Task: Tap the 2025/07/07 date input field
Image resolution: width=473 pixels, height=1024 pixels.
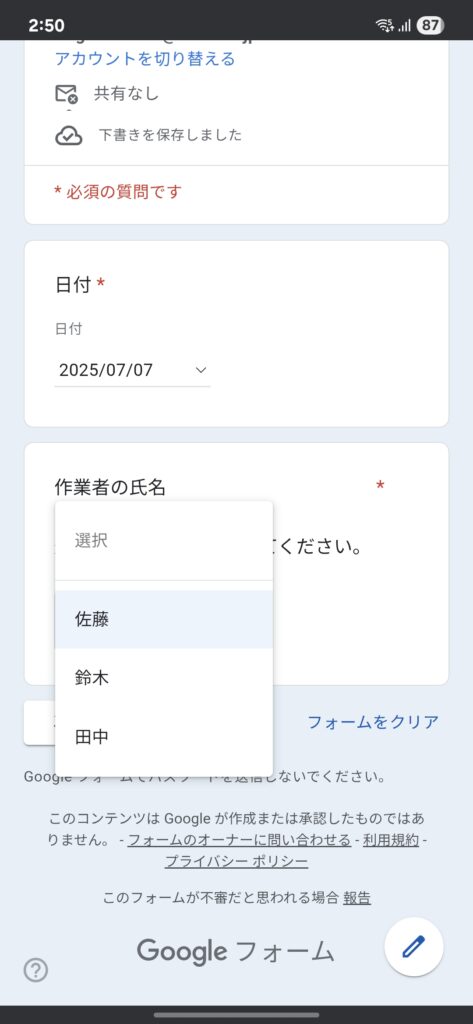Action: (133, 370)
